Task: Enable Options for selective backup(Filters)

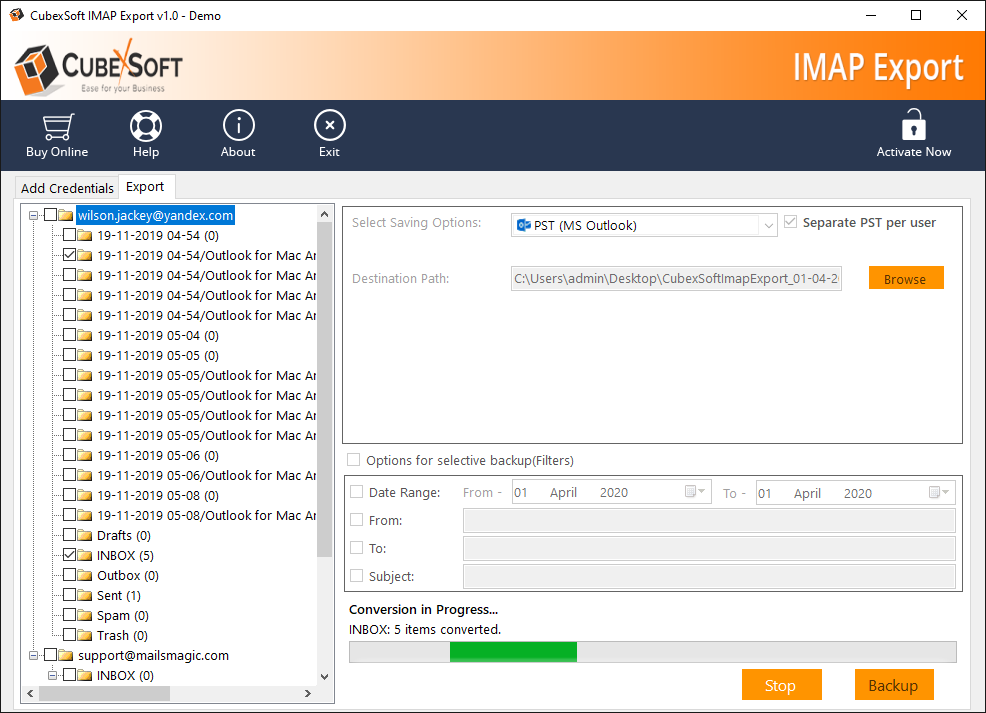Action: point(354,460)
